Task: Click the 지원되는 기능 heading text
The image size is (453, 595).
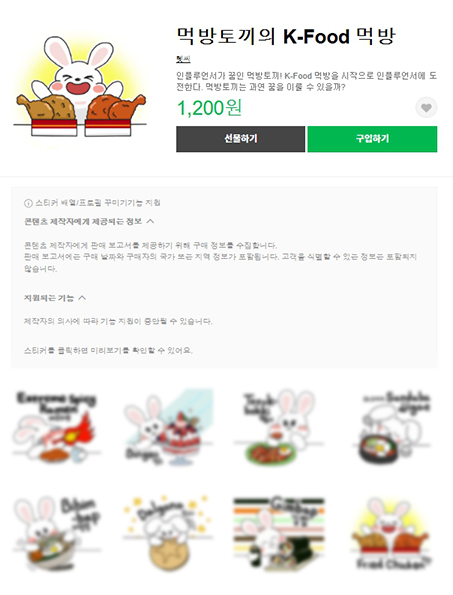Action: click(x=49, y=298)
